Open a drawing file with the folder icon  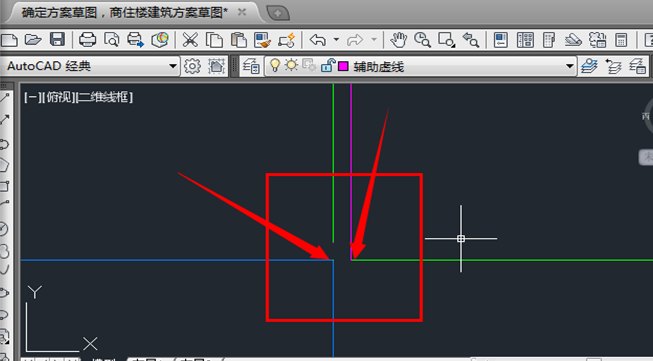[x=33, y=40]
